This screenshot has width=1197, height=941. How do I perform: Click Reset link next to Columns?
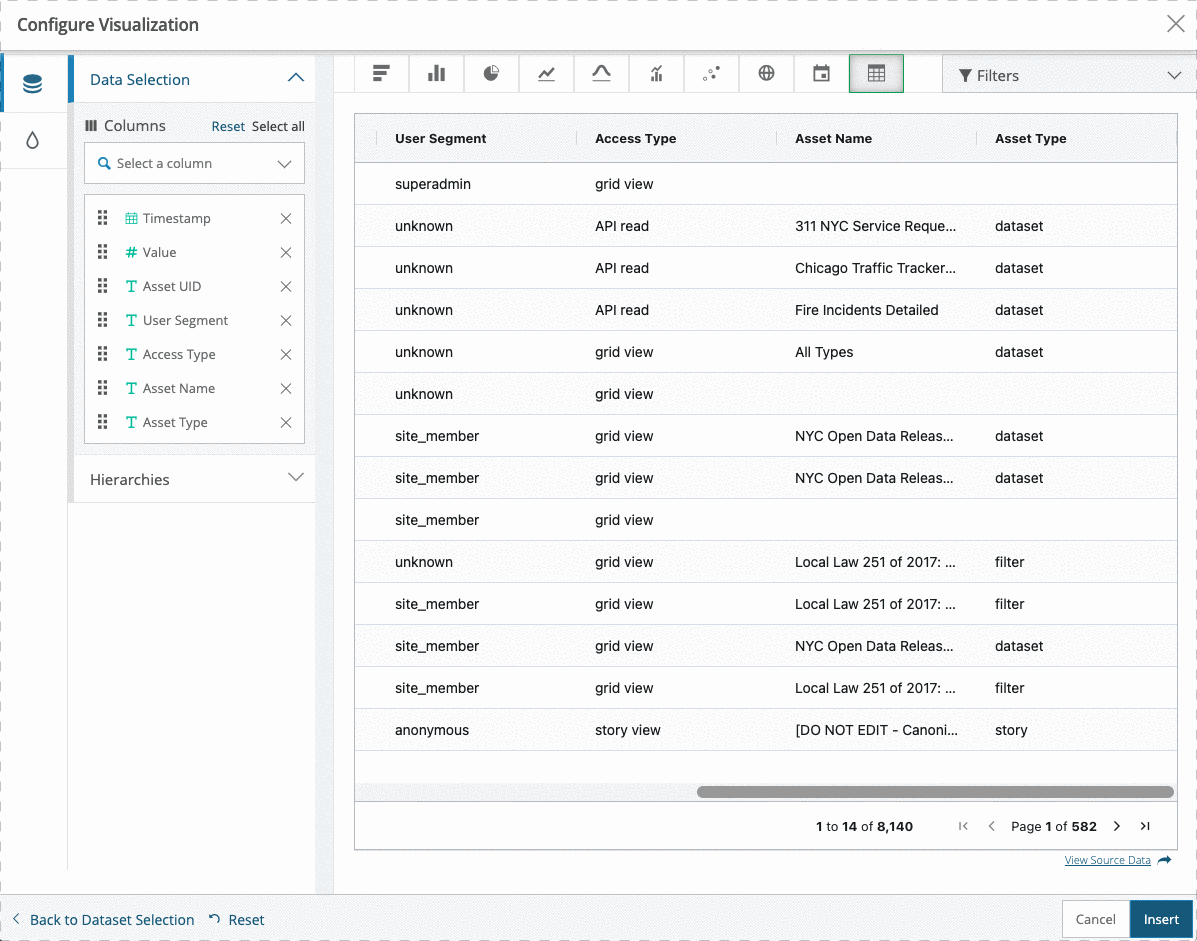[x=227, y=127]
